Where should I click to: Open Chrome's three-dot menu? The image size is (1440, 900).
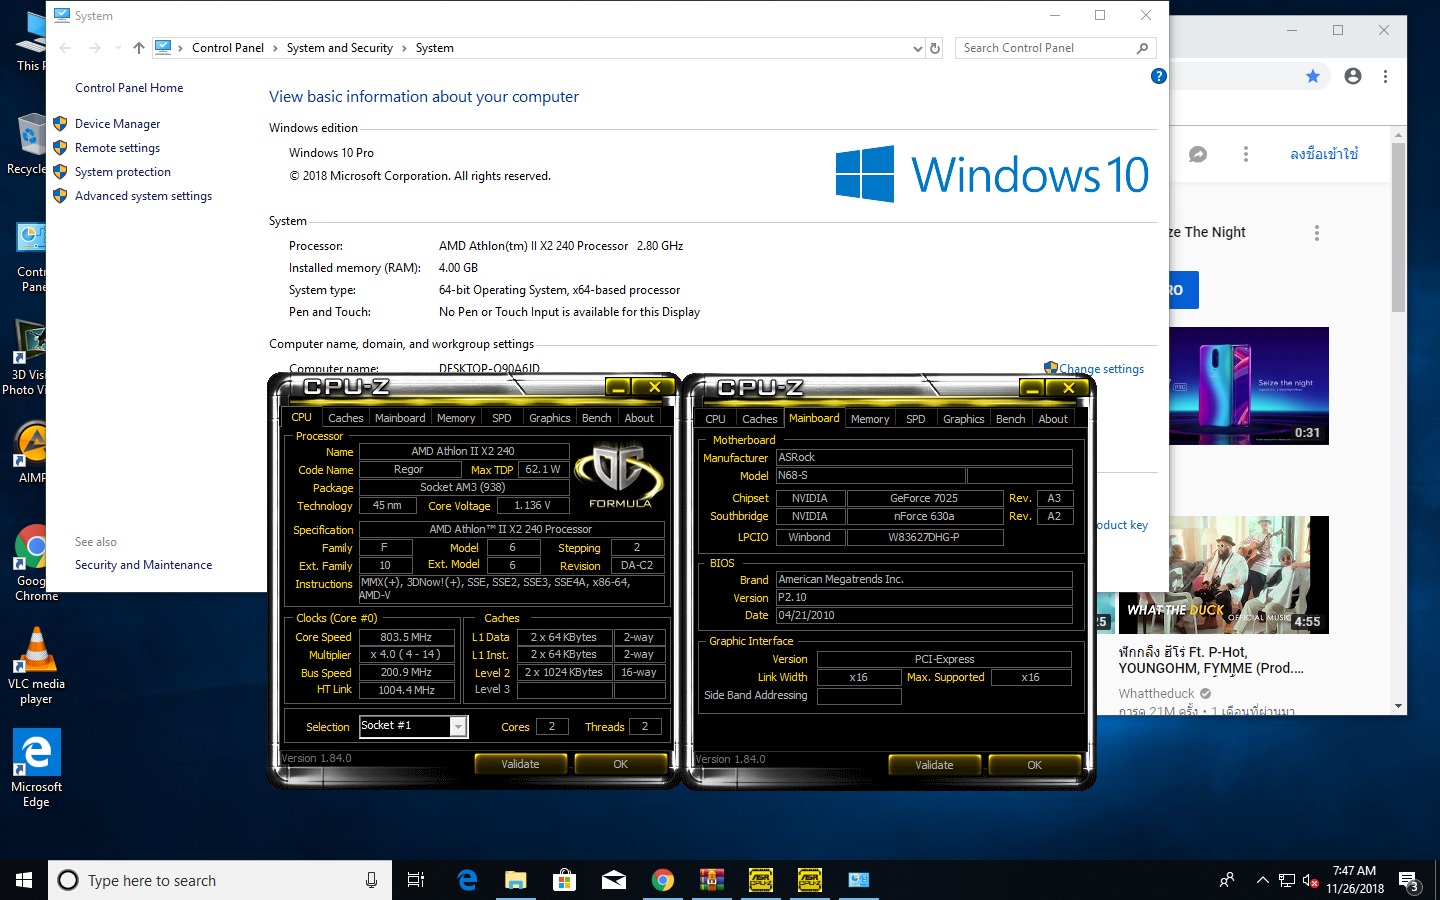[x=1385, y=76]
